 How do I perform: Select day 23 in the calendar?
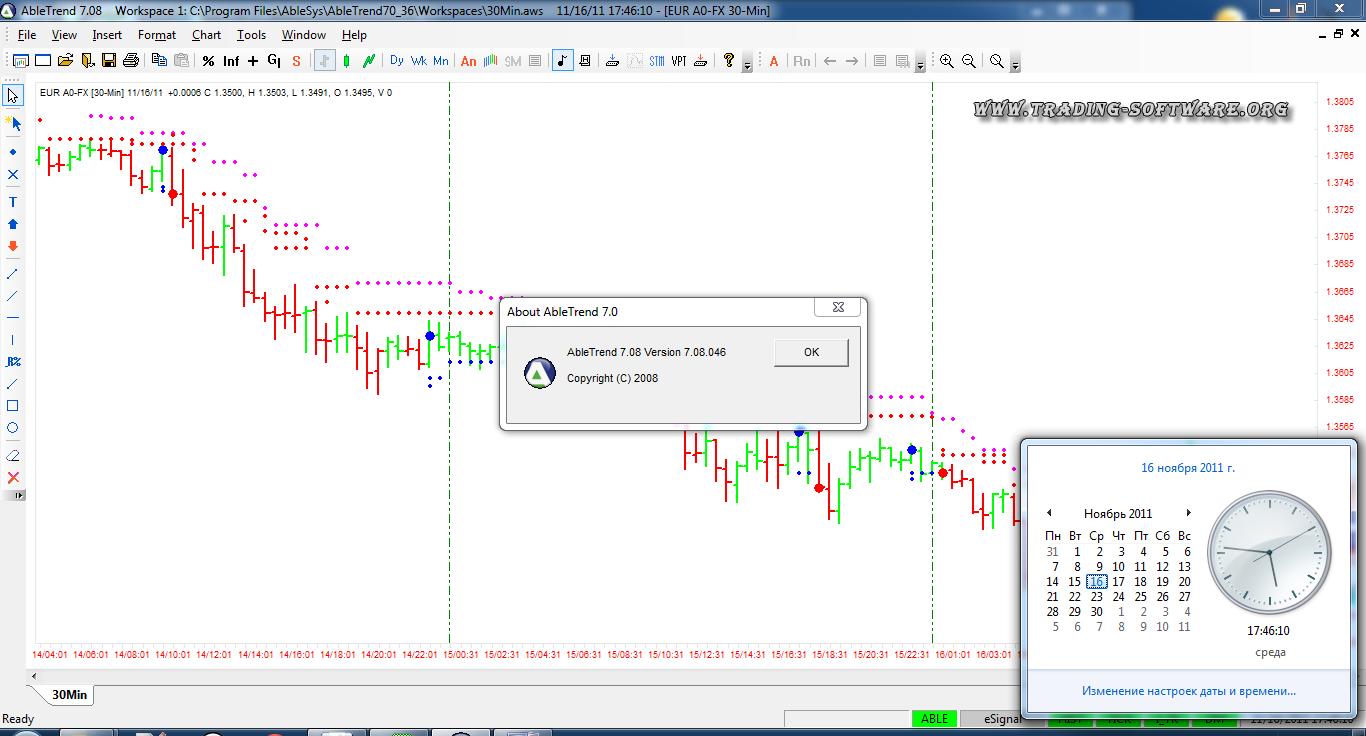tap(1096, 597)
